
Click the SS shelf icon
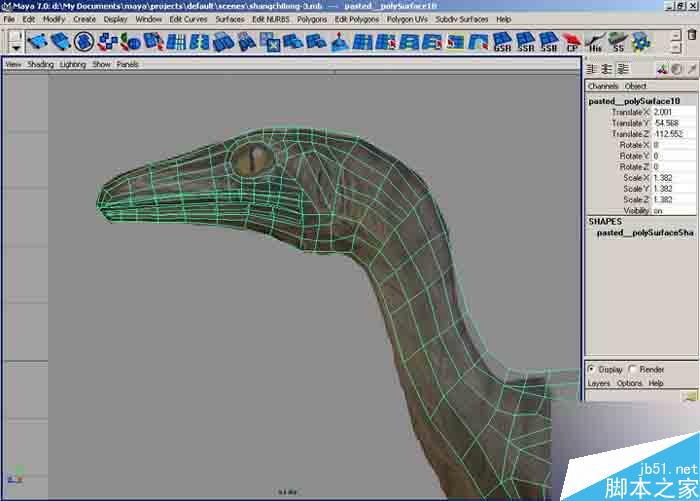click(618, 42)
